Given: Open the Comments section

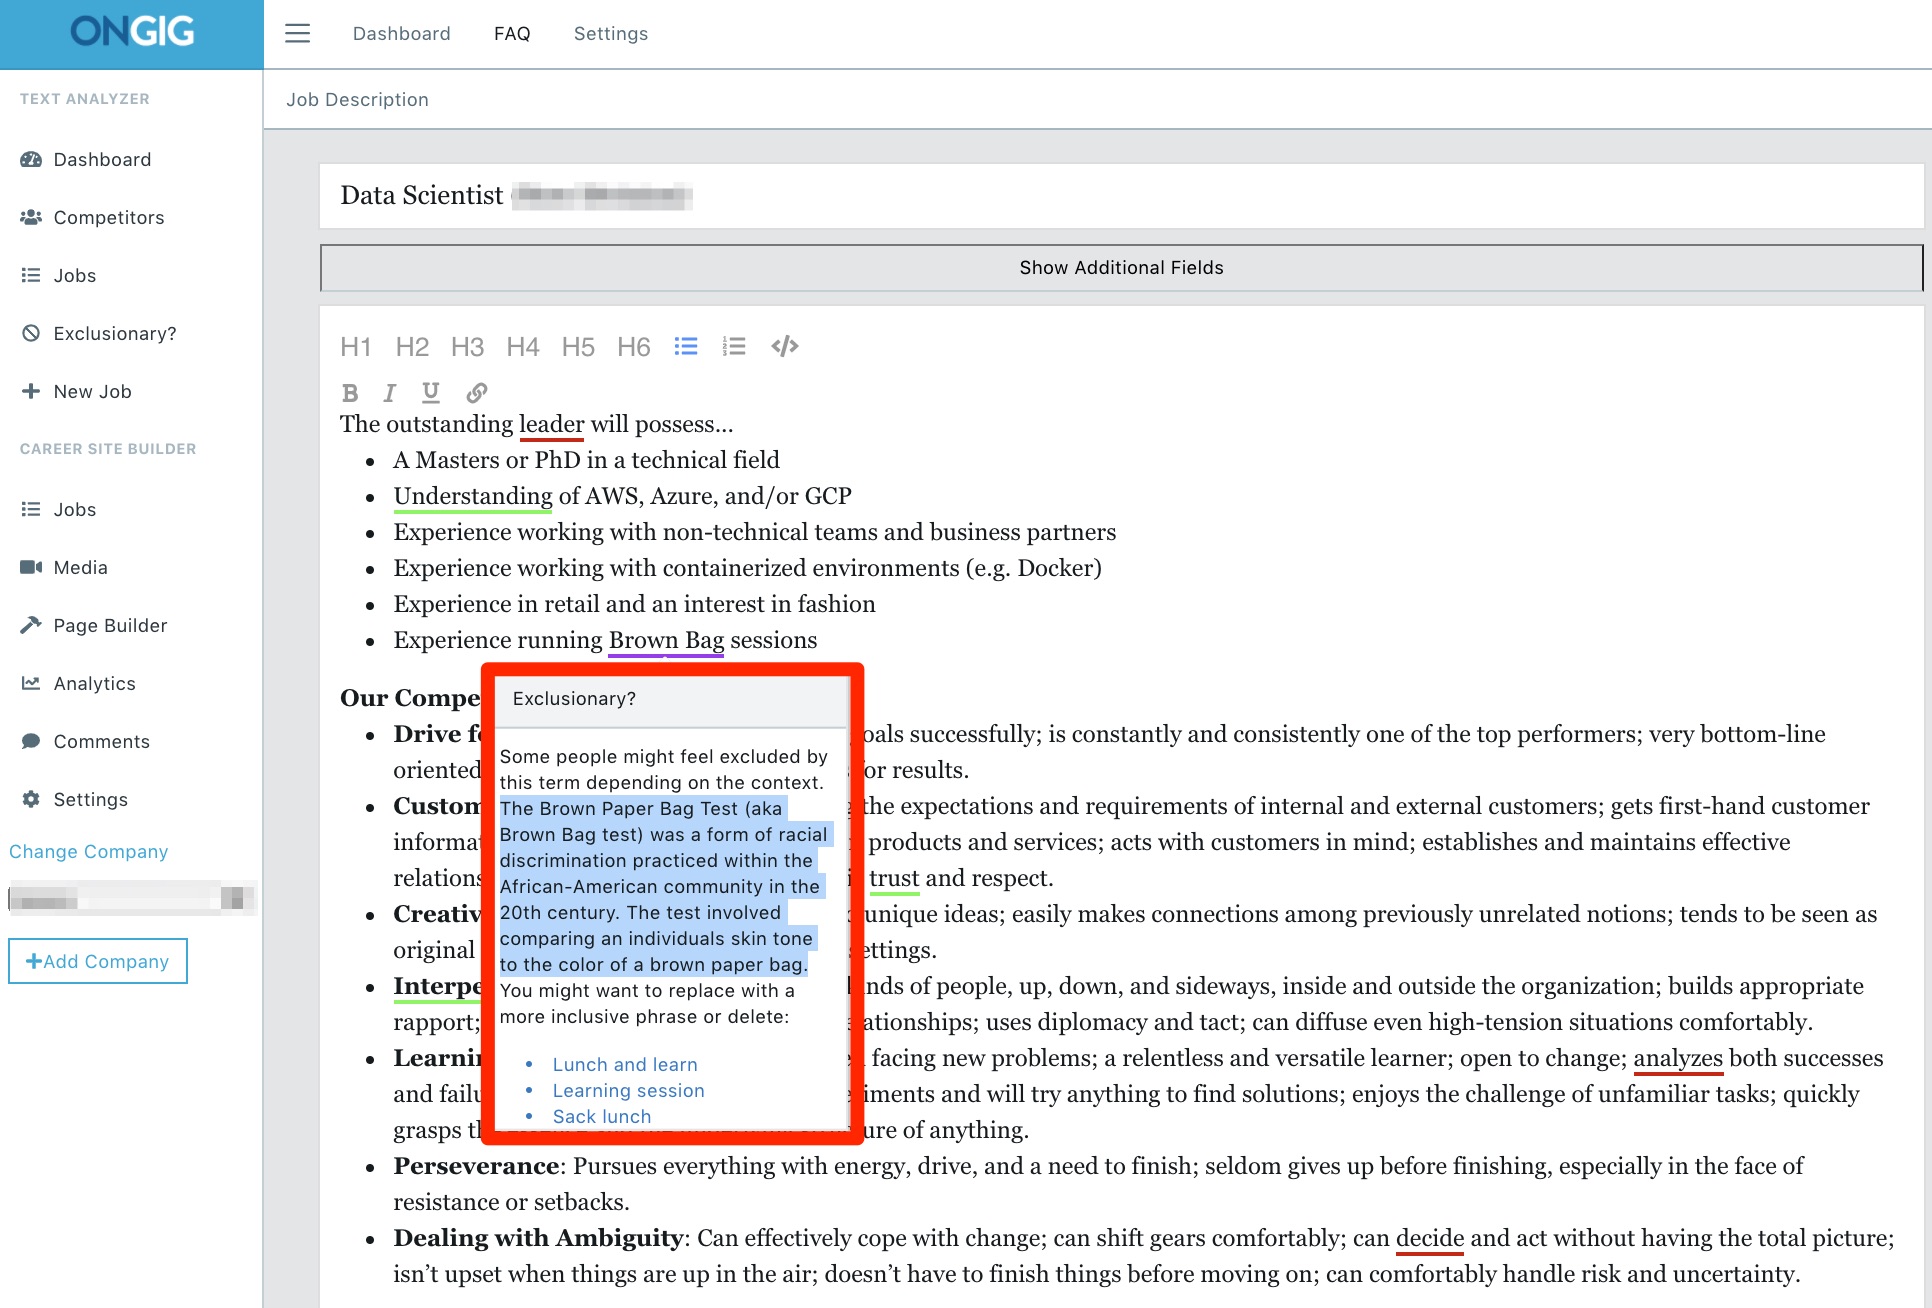Looking at the screenshot, I should 100,741.
